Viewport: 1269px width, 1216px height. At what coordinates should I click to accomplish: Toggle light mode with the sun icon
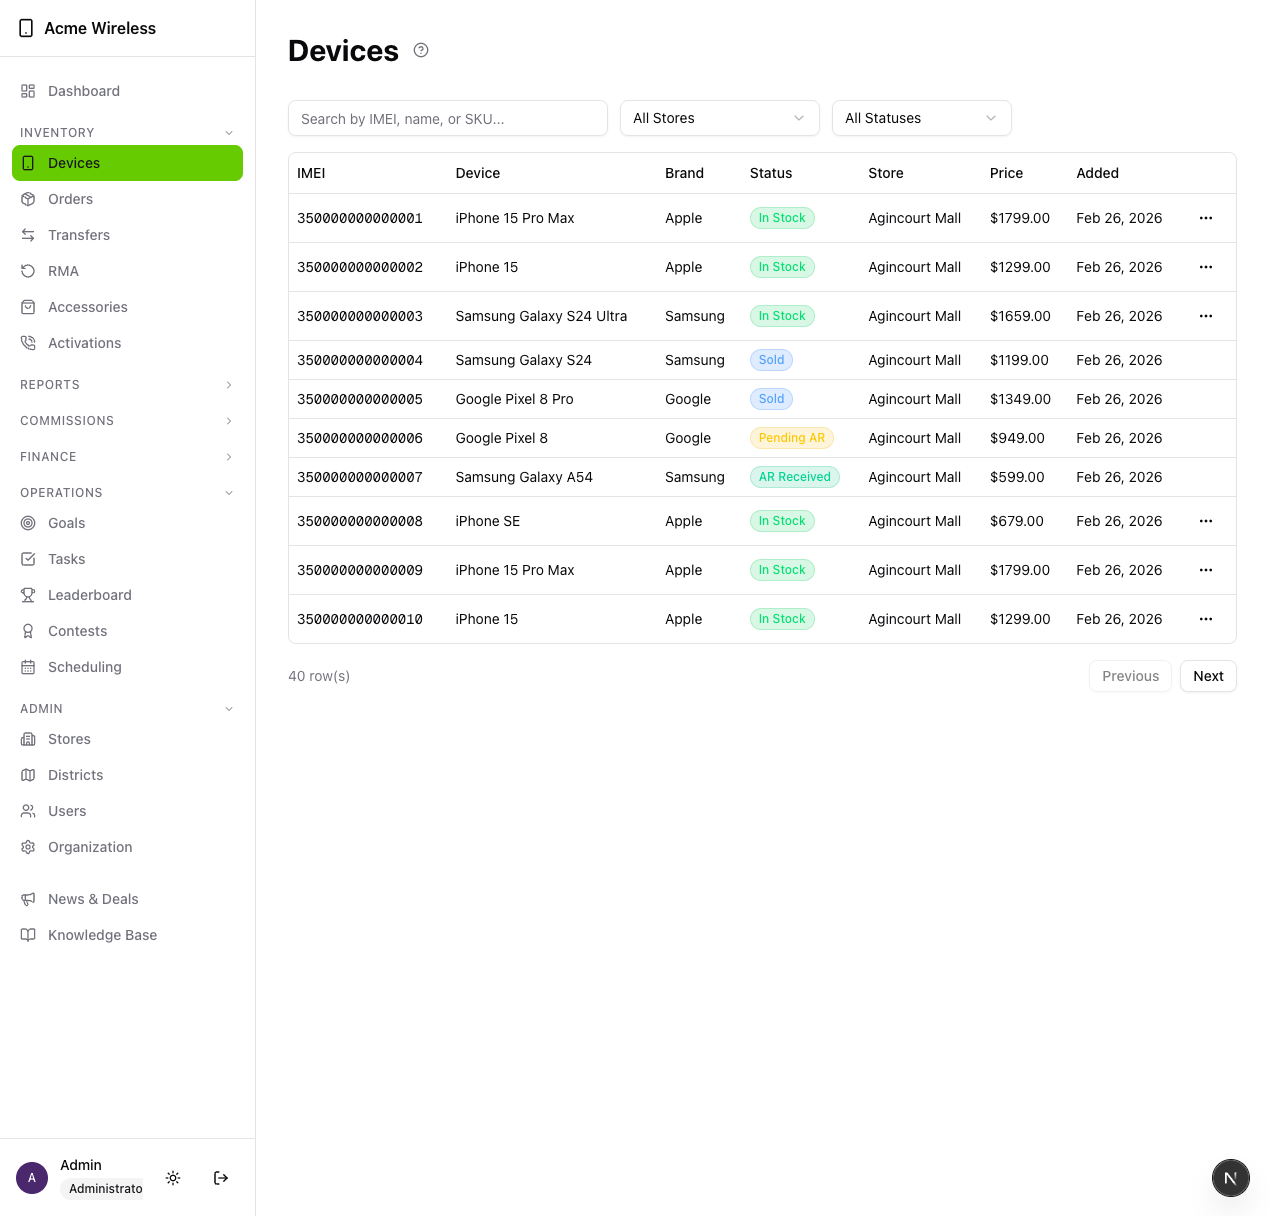point(172,1178)
